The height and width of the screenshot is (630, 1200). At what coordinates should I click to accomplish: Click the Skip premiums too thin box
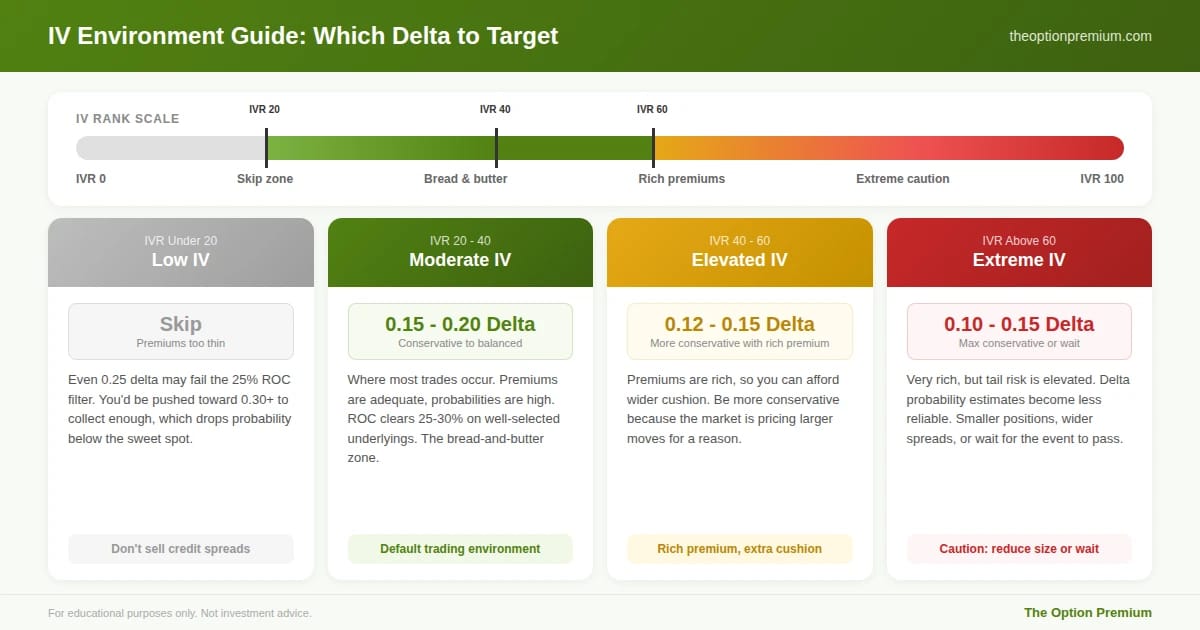point(181,331)
